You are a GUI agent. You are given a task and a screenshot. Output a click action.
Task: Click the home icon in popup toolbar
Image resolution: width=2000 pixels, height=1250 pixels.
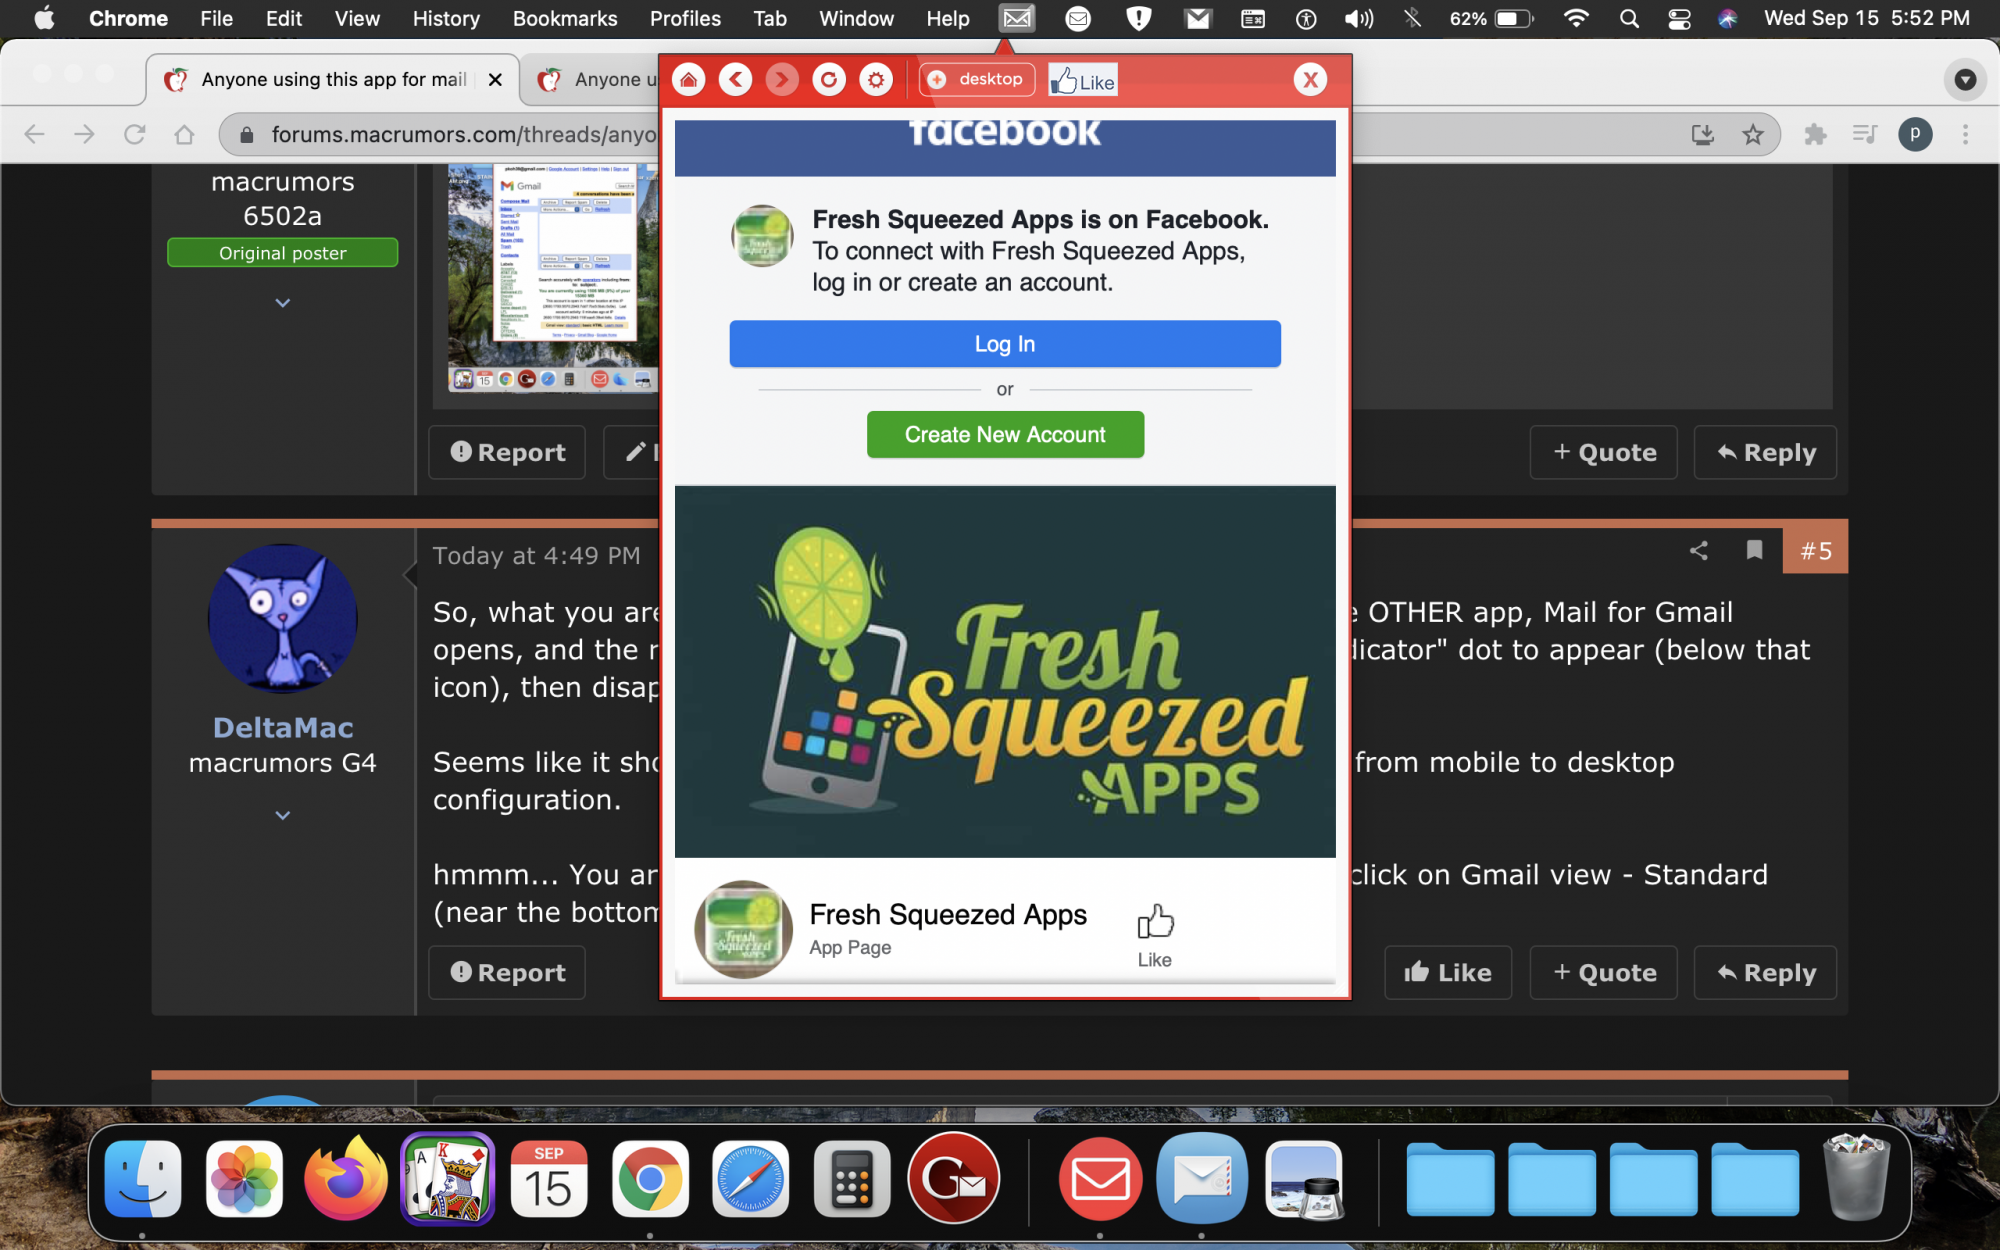pos(688,80)
